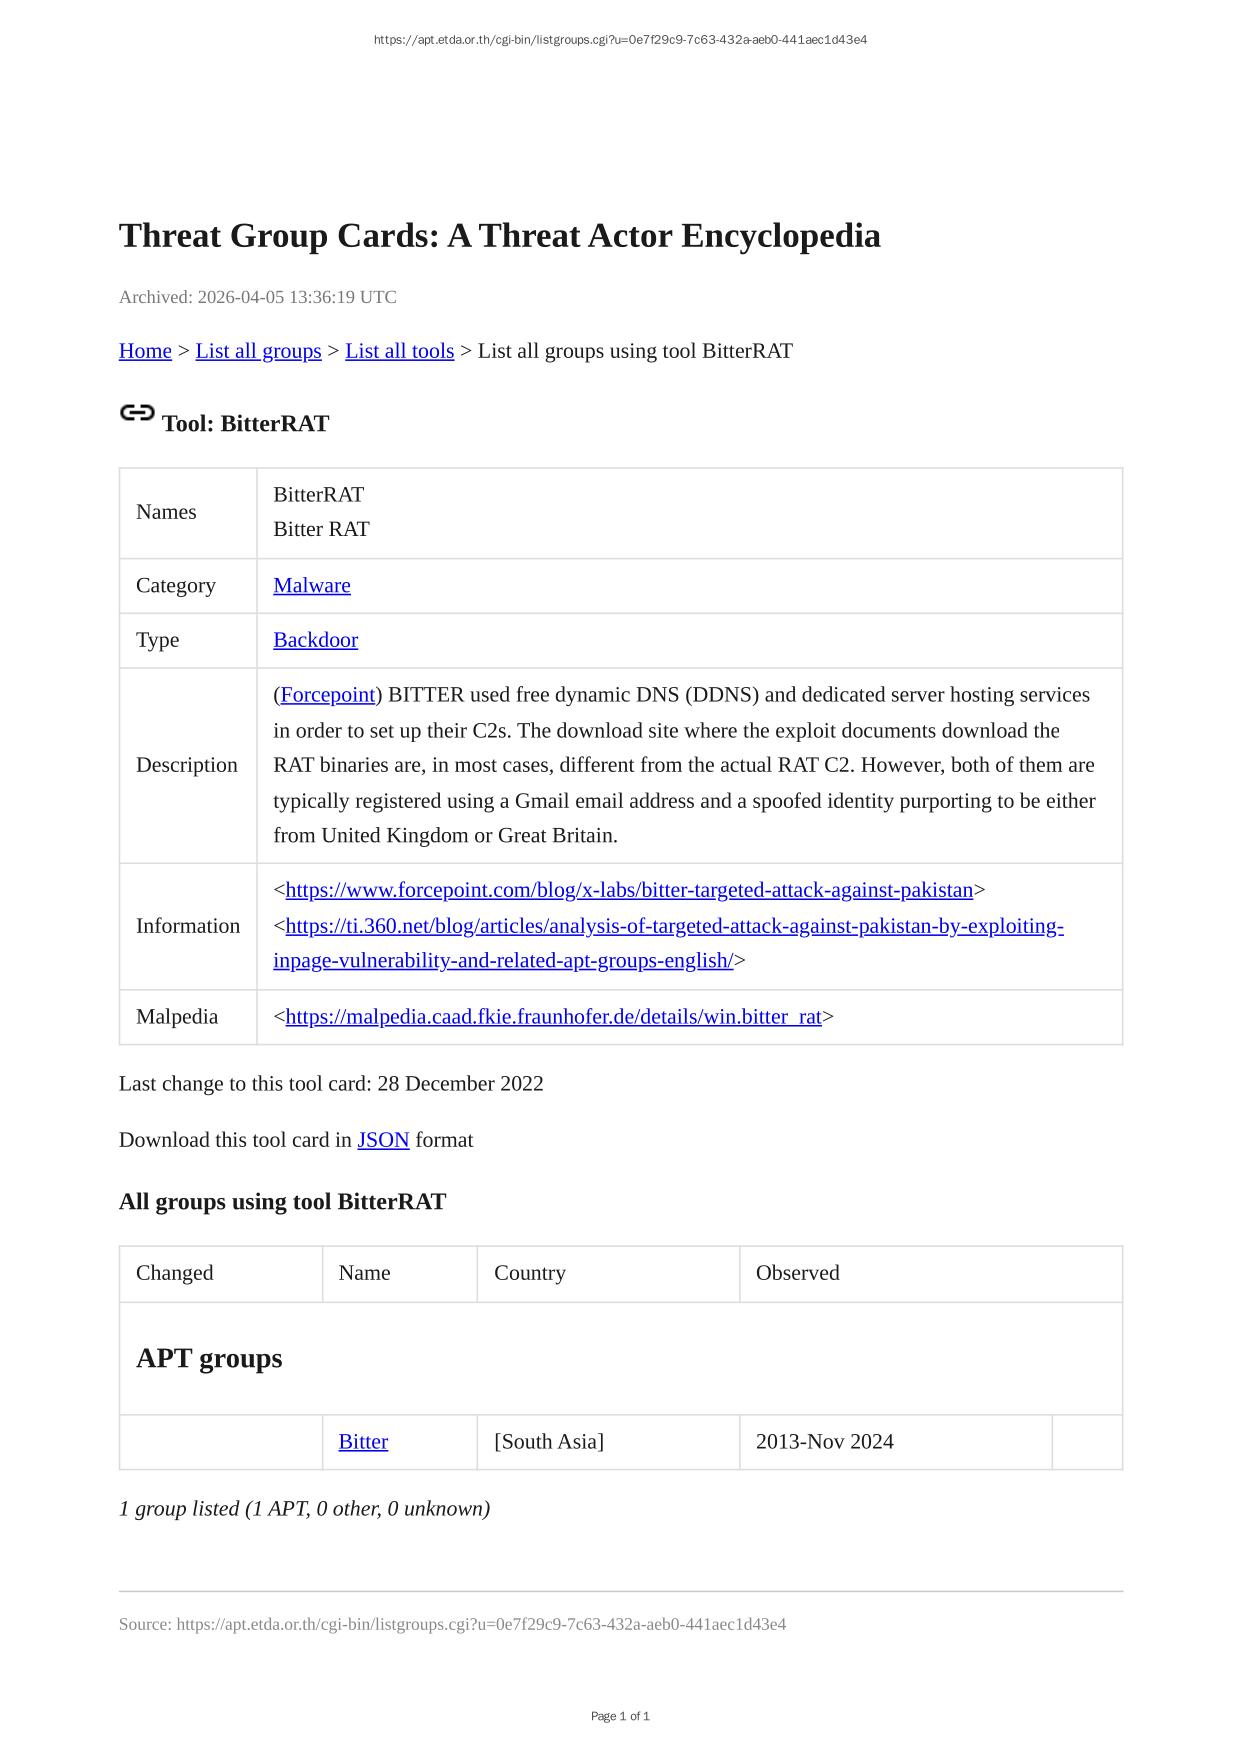Click the Observed column header
This screenshot has width=1242, height=1756.
[x=797, y=1273]
